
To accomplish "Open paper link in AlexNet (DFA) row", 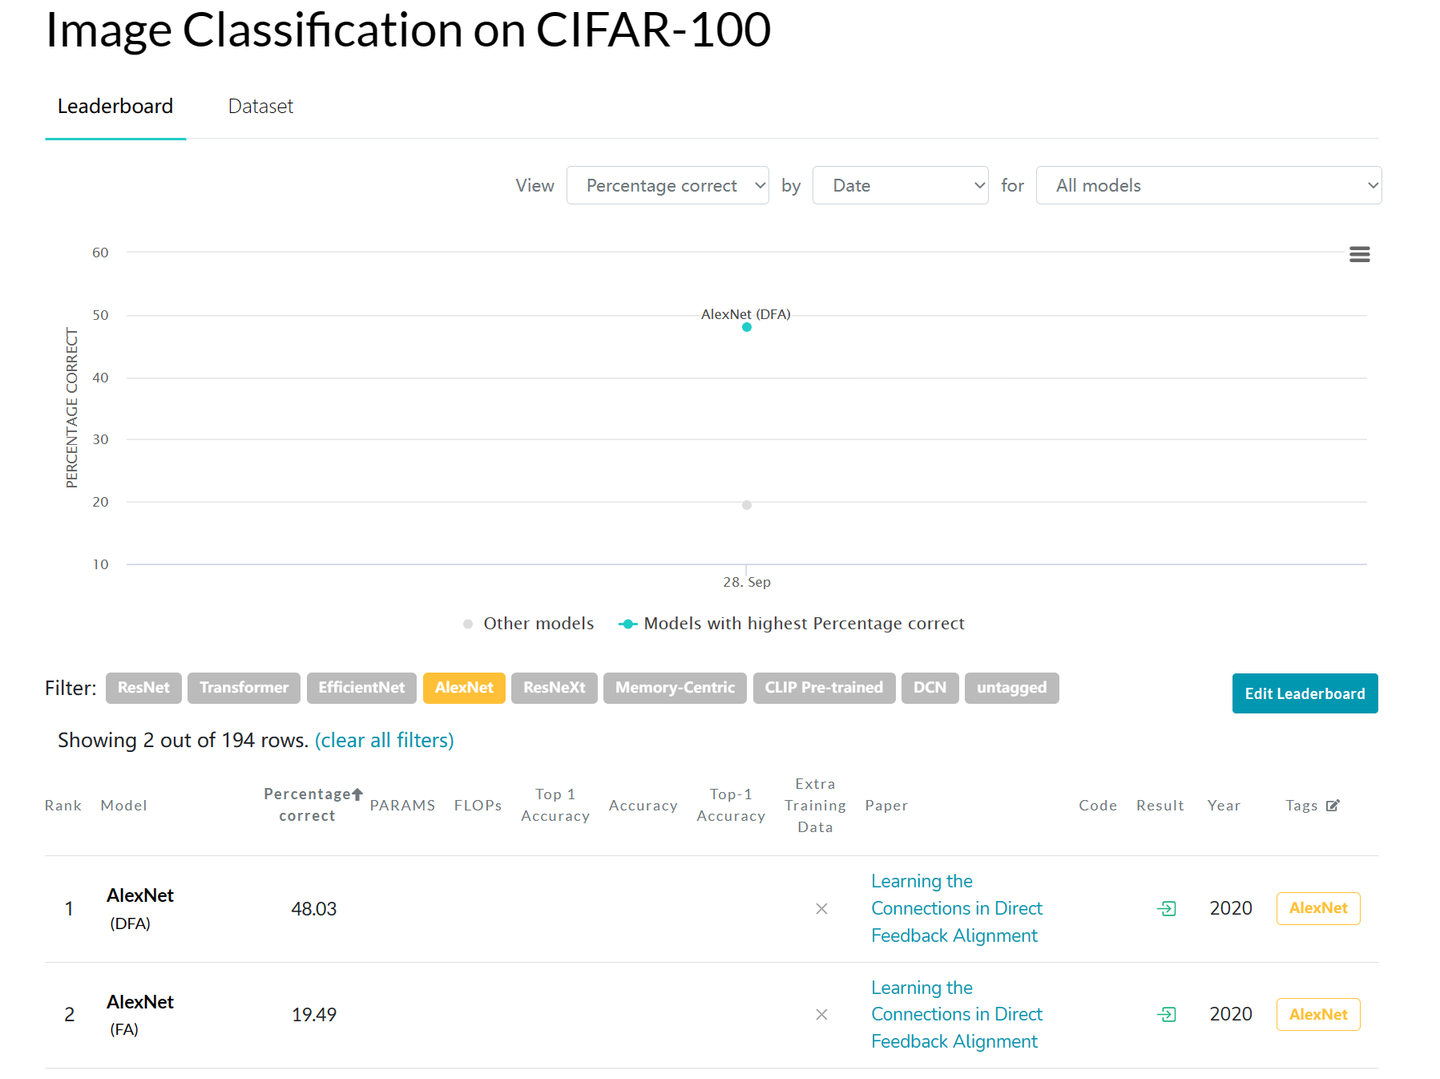I will tap(956, 908).
